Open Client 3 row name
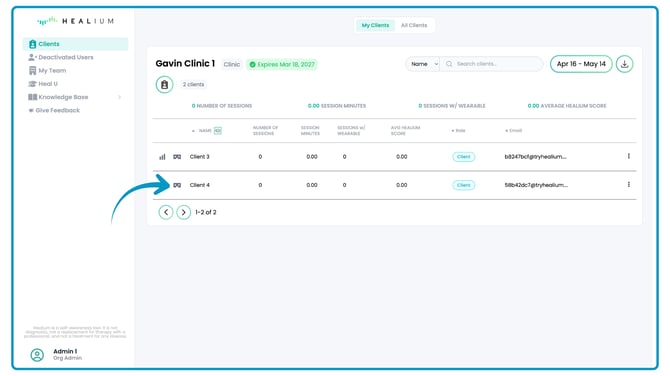Screen dimensions: 670x376 pos(200,157)
